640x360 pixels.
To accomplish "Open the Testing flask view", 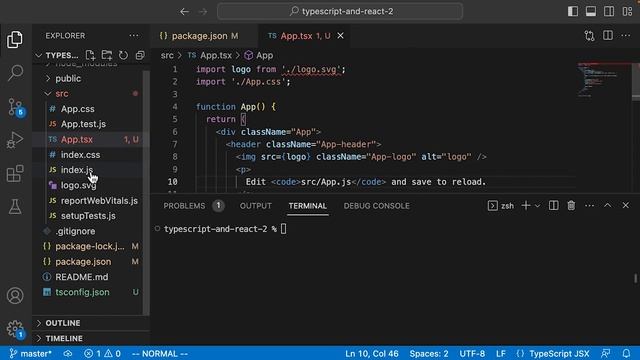I will point(15,207).
